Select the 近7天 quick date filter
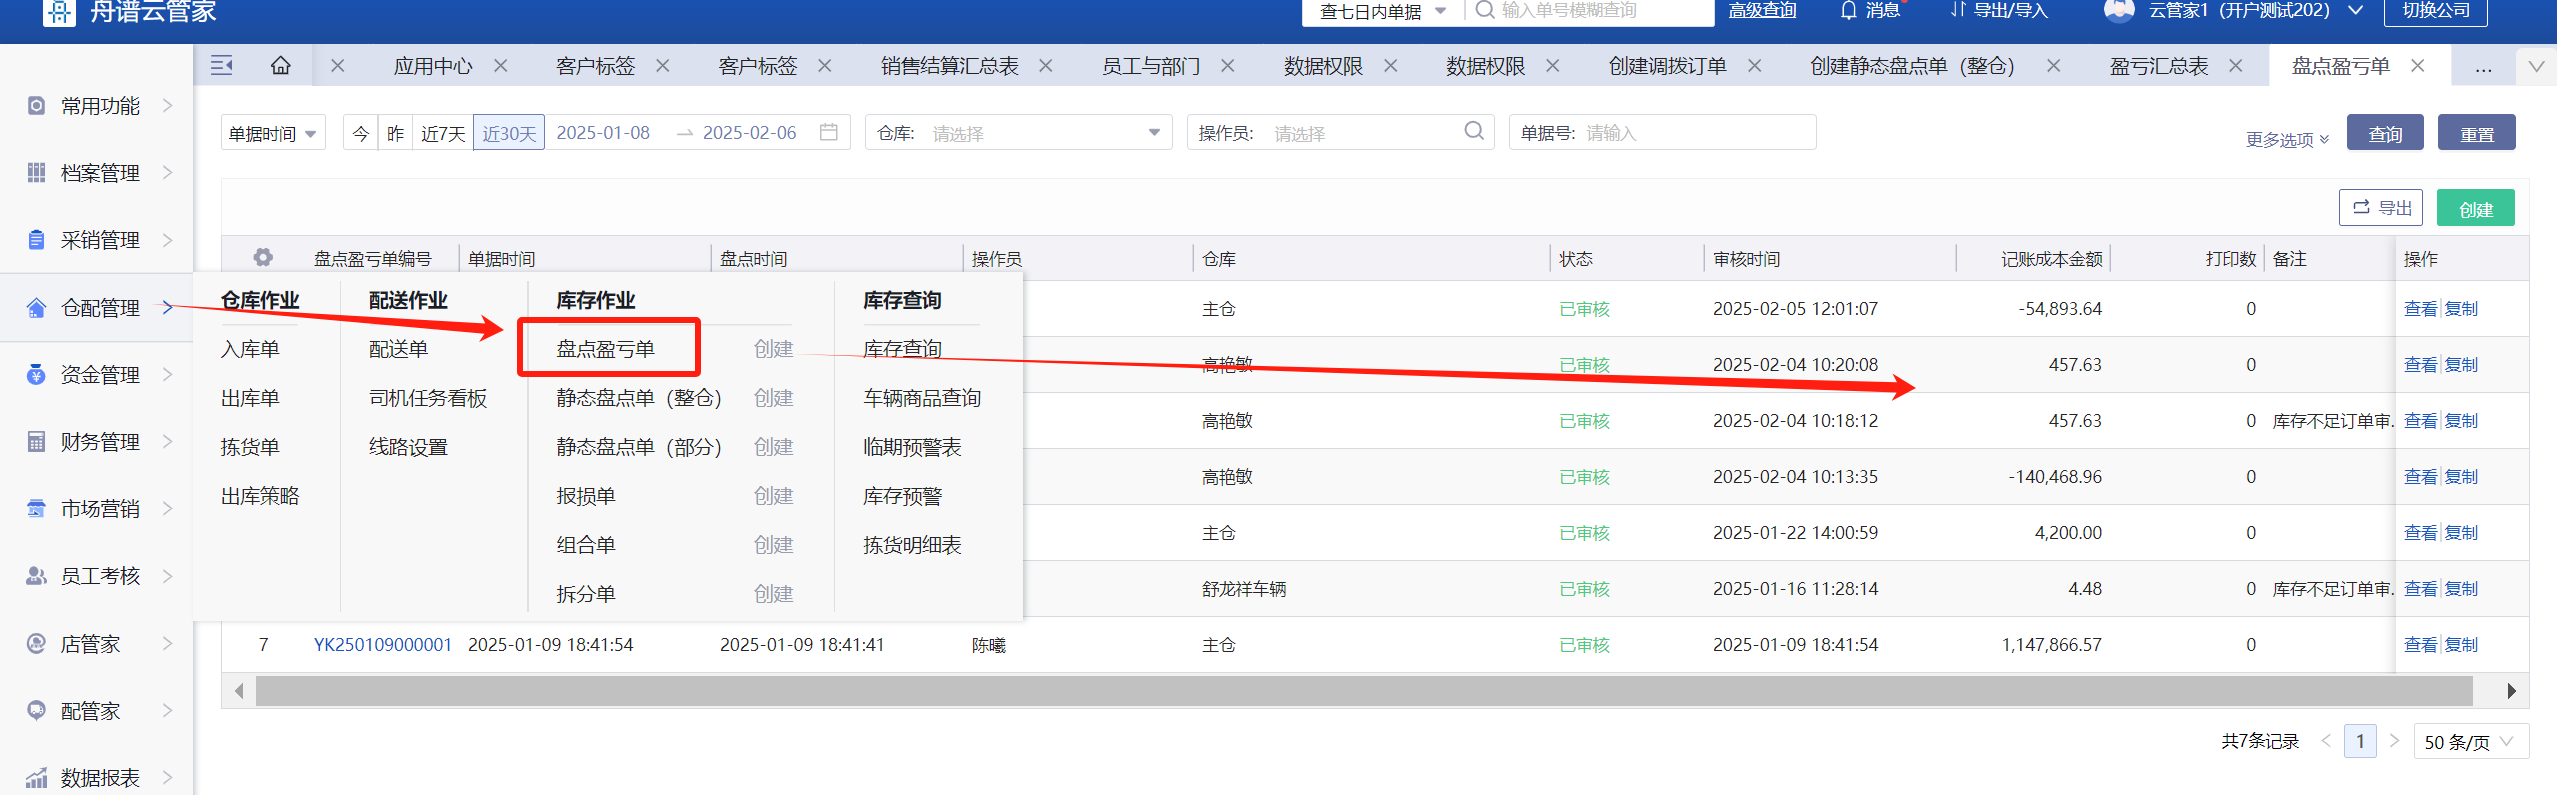2557x795 pixels. pos(443,133)
